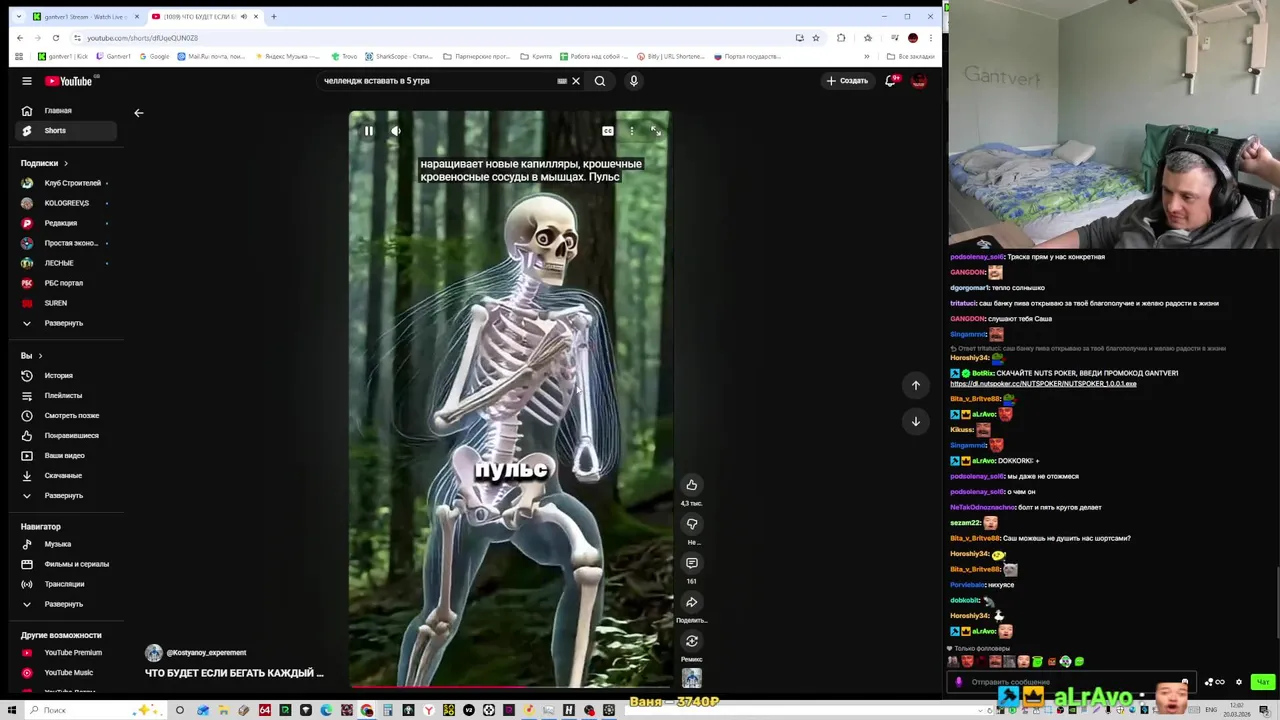Image resolution: width=1280 pixels, height=720 pixels.
Task: Open YouTube Music in the sidebar
Action: click(x=65, y=673)
